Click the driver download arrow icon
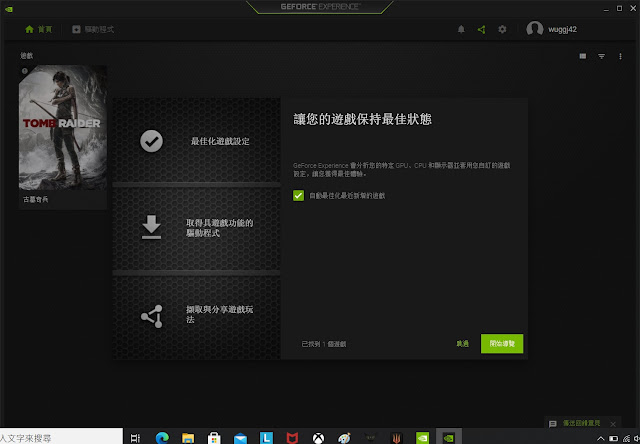This screenshot has height=444, width=640. [151, 227]
